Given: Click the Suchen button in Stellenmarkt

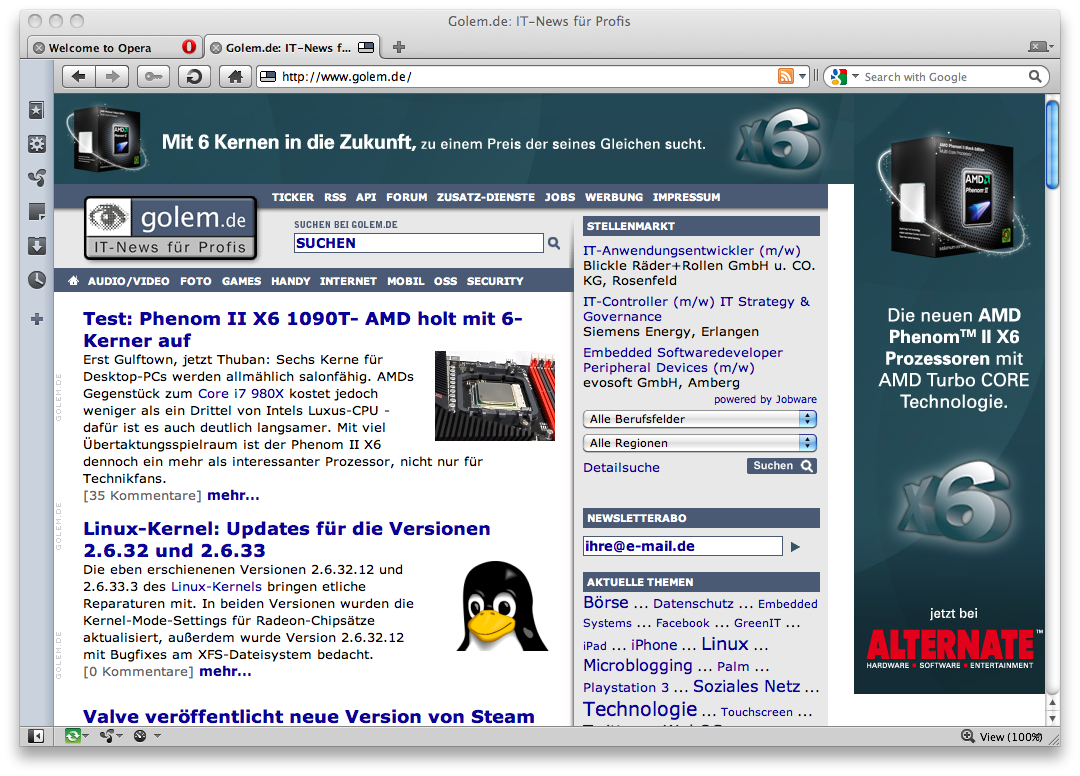Looking at the screenshot, I should point(781,465).
